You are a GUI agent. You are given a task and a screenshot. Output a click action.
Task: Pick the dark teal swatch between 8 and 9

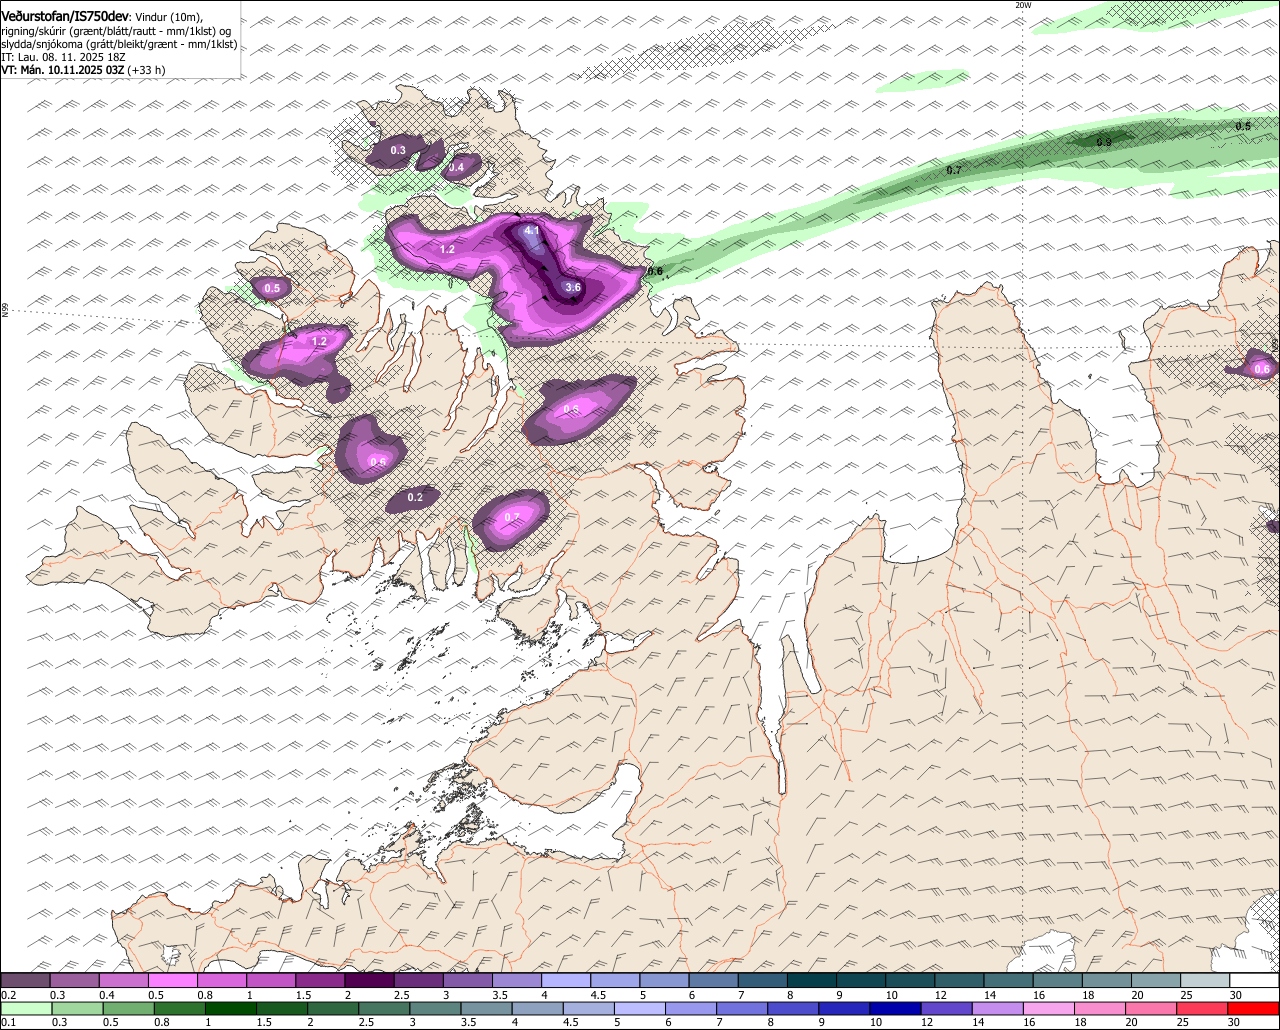(812, 981)
